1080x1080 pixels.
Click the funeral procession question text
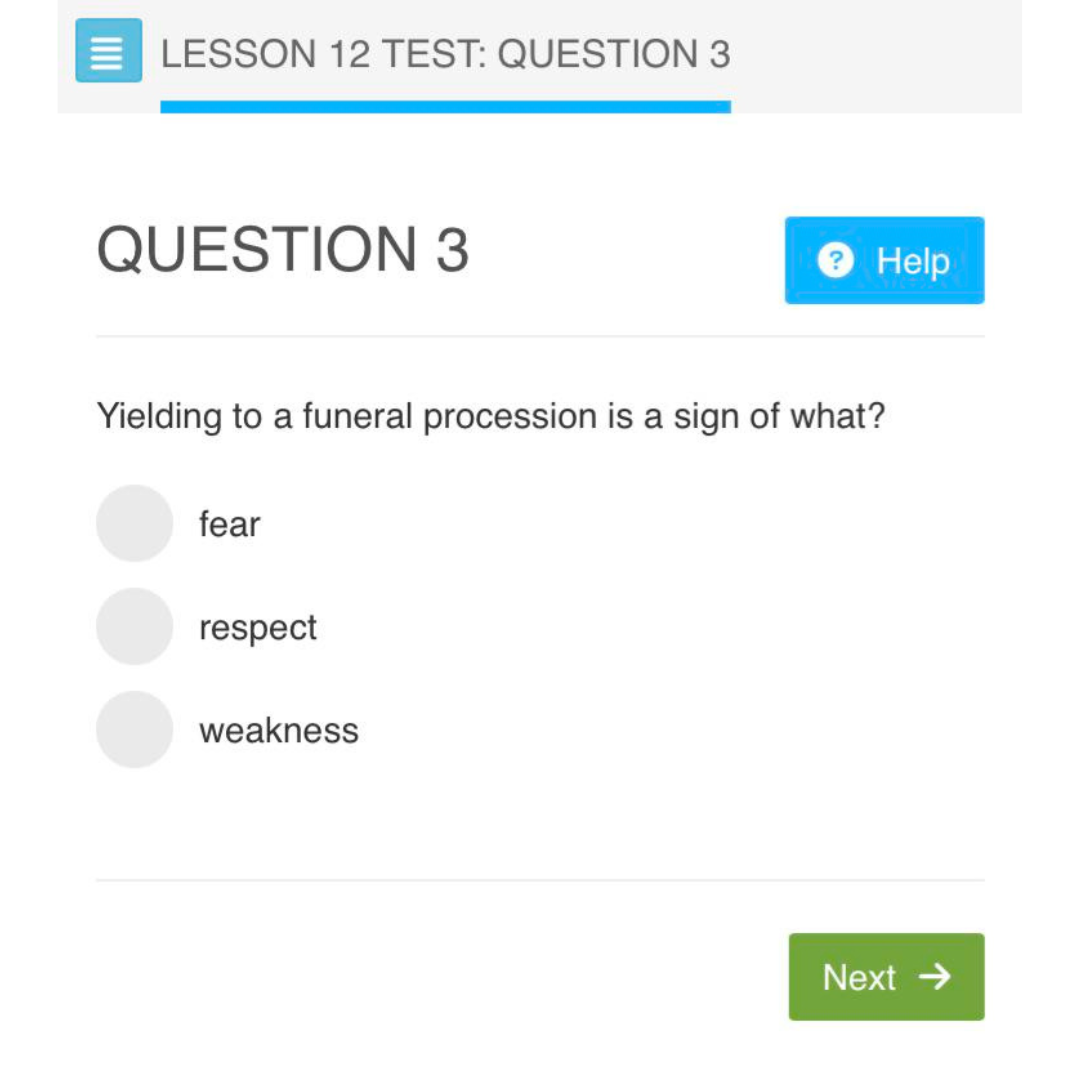[491, 416]
